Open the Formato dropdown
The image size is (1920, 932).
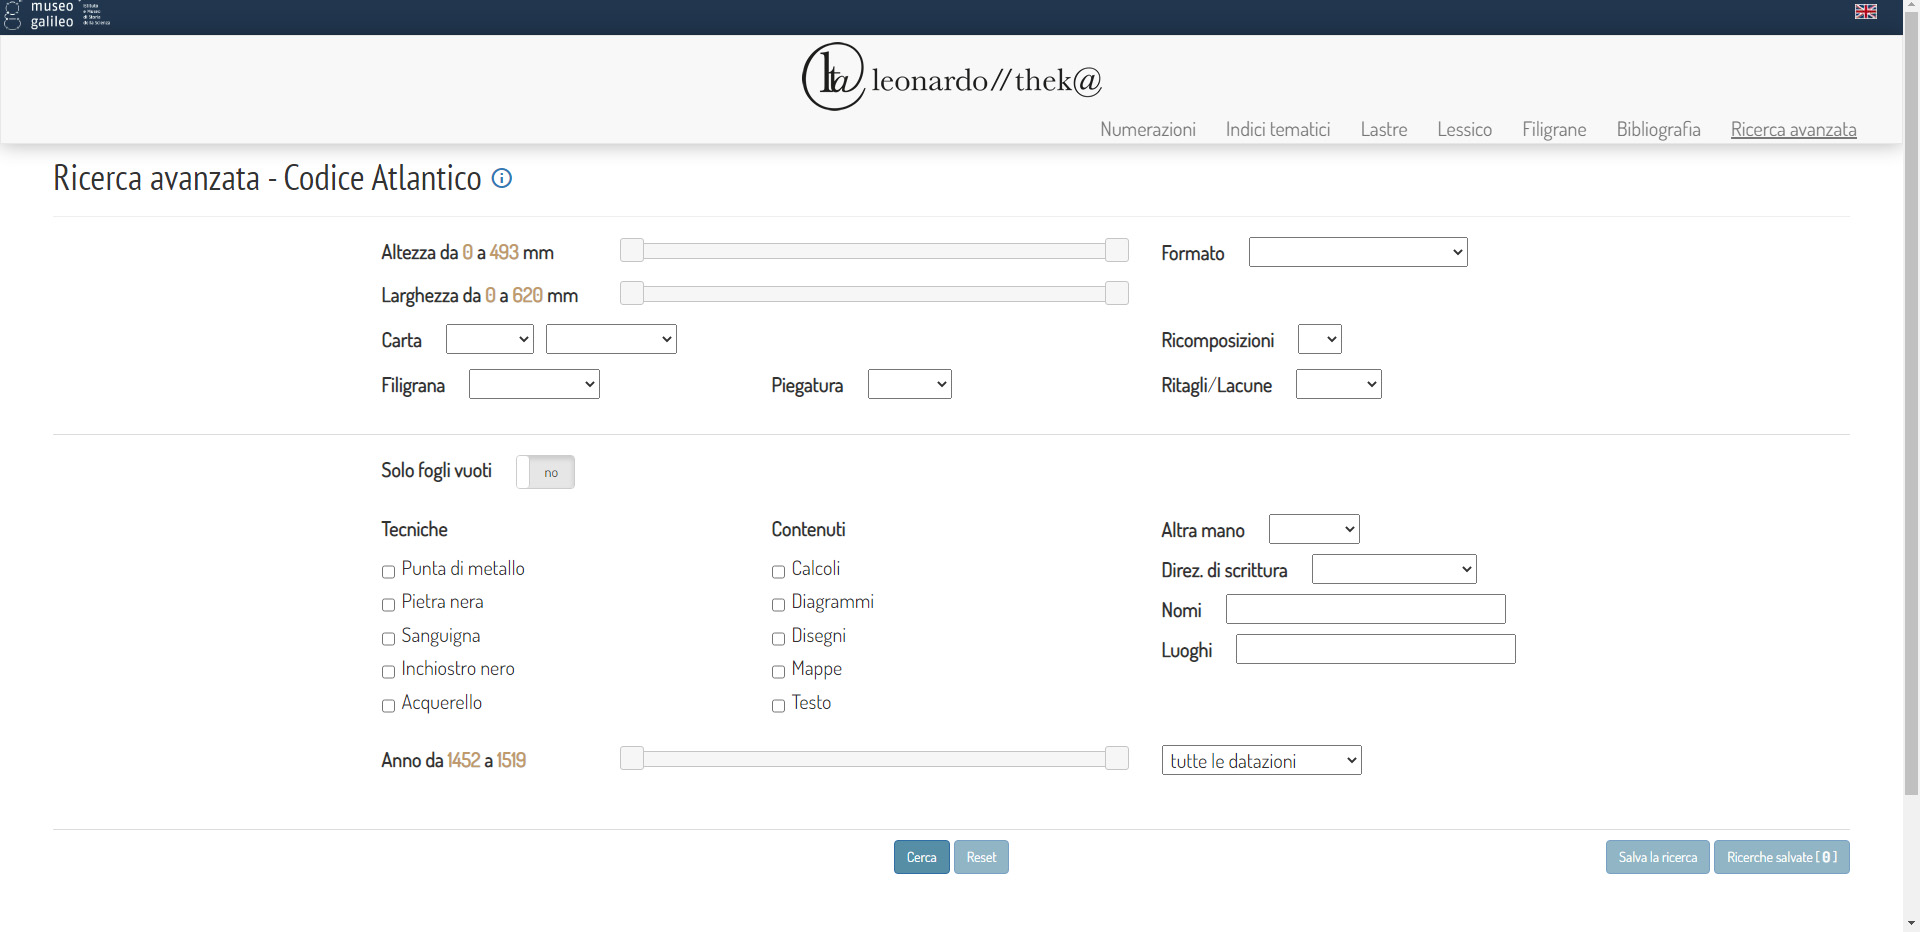pos(1357,252)
